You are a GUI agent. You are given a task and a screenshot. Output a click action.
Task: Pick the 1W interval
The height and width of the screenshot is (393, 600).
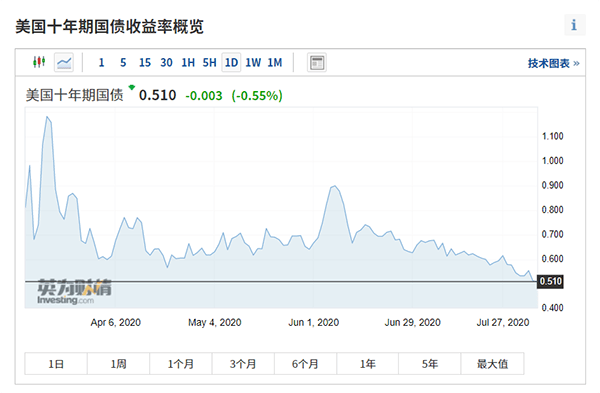(x=253, y=62)
